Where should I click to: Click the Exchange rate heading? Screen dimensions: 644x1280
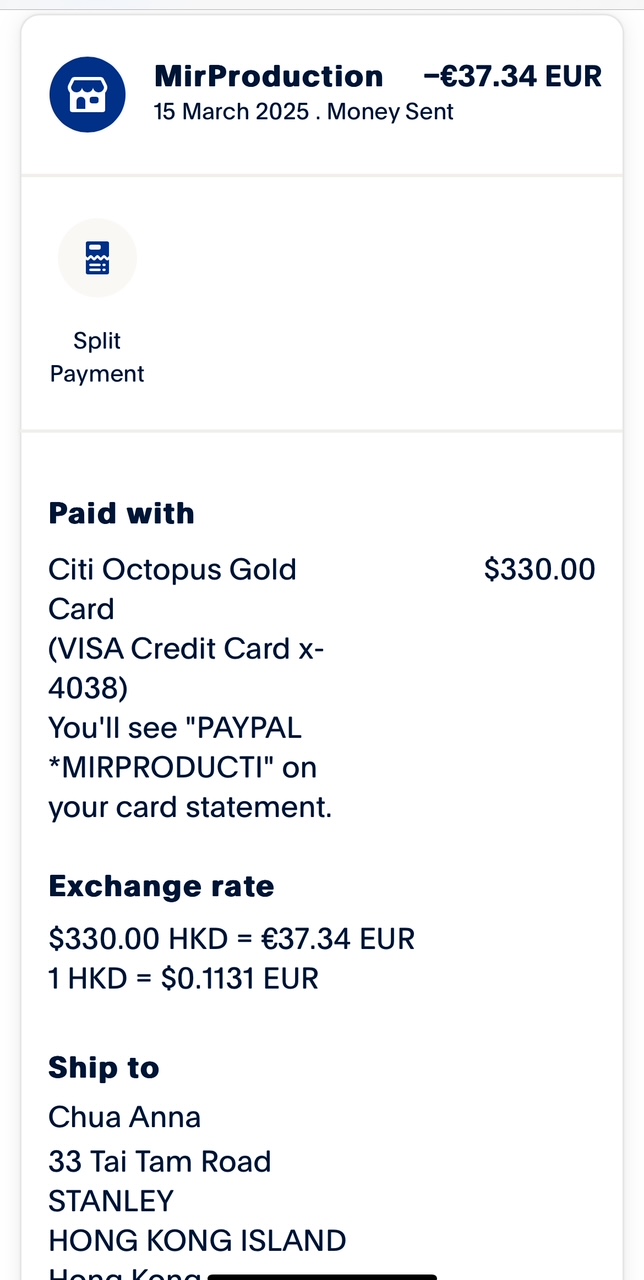161,886
